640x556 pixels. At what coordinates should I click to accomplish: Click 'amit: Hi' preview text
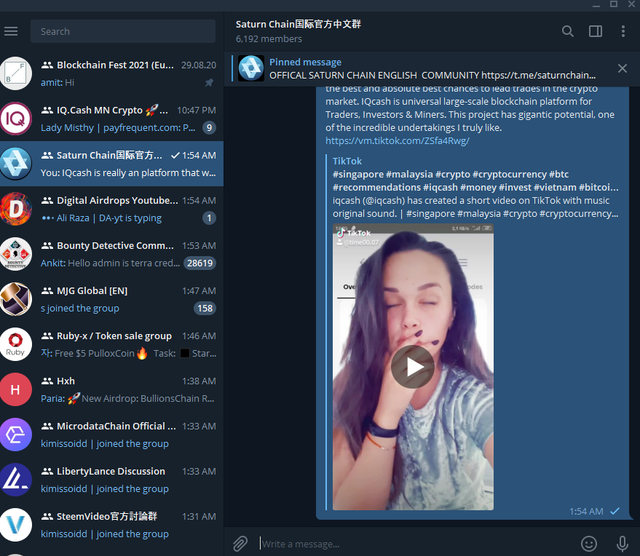click(58, 82)
